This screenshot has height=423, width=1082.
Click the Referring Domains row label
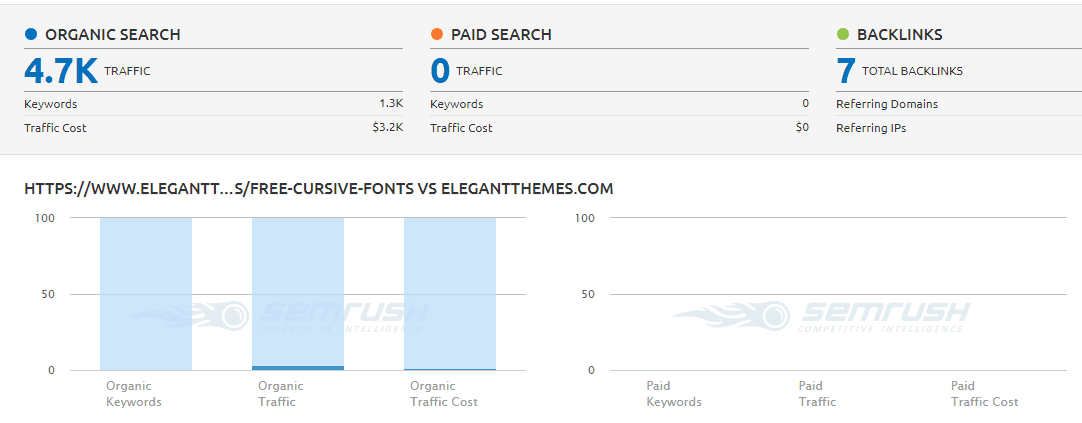tap(887, 104)
